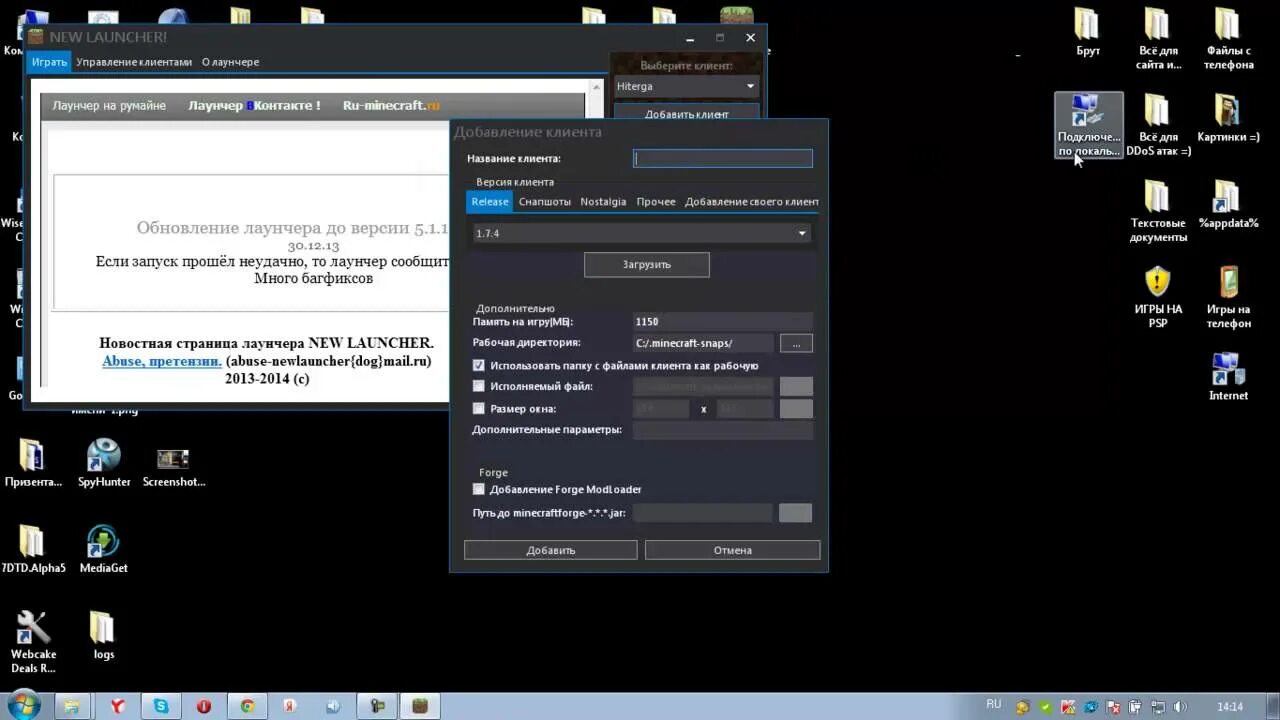Open the Всё для сайта folder icon
Screen dimensions: 1280x720
click(1157, 39)
